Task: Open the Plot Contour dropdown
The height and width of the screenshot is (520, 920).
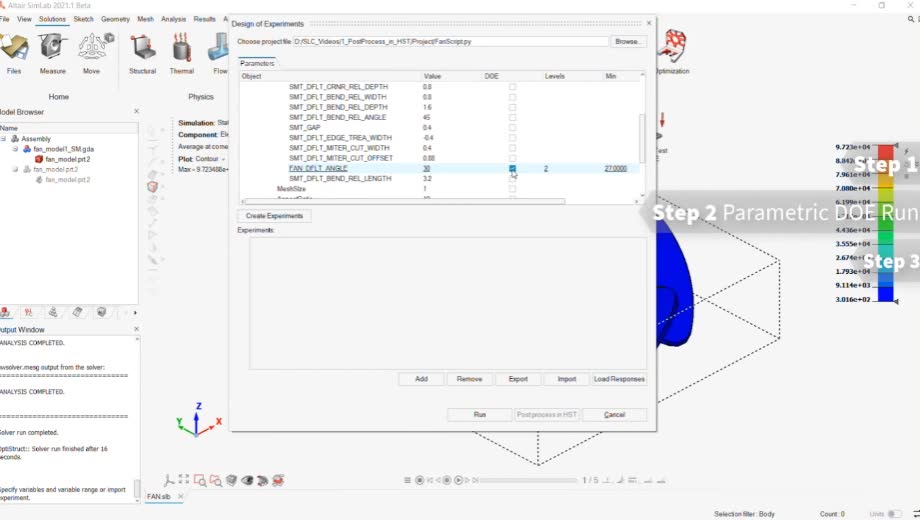Action: click(x=224, y=158)
